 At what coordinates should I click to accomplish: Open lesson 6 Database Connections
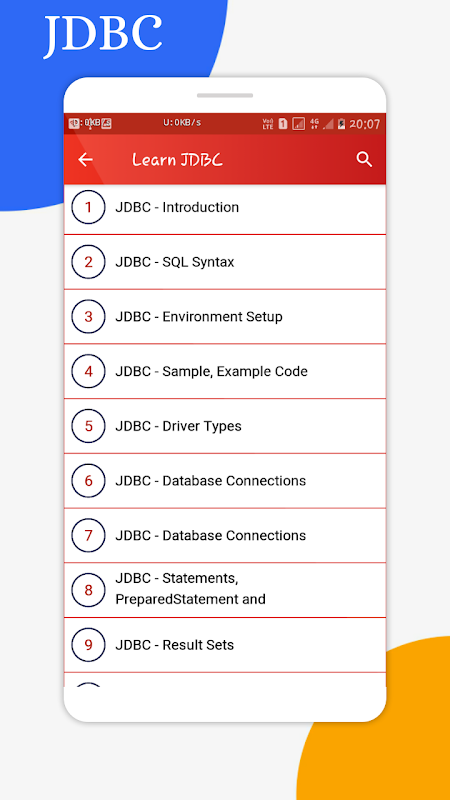pyautogui.click(x=224, y=481)
